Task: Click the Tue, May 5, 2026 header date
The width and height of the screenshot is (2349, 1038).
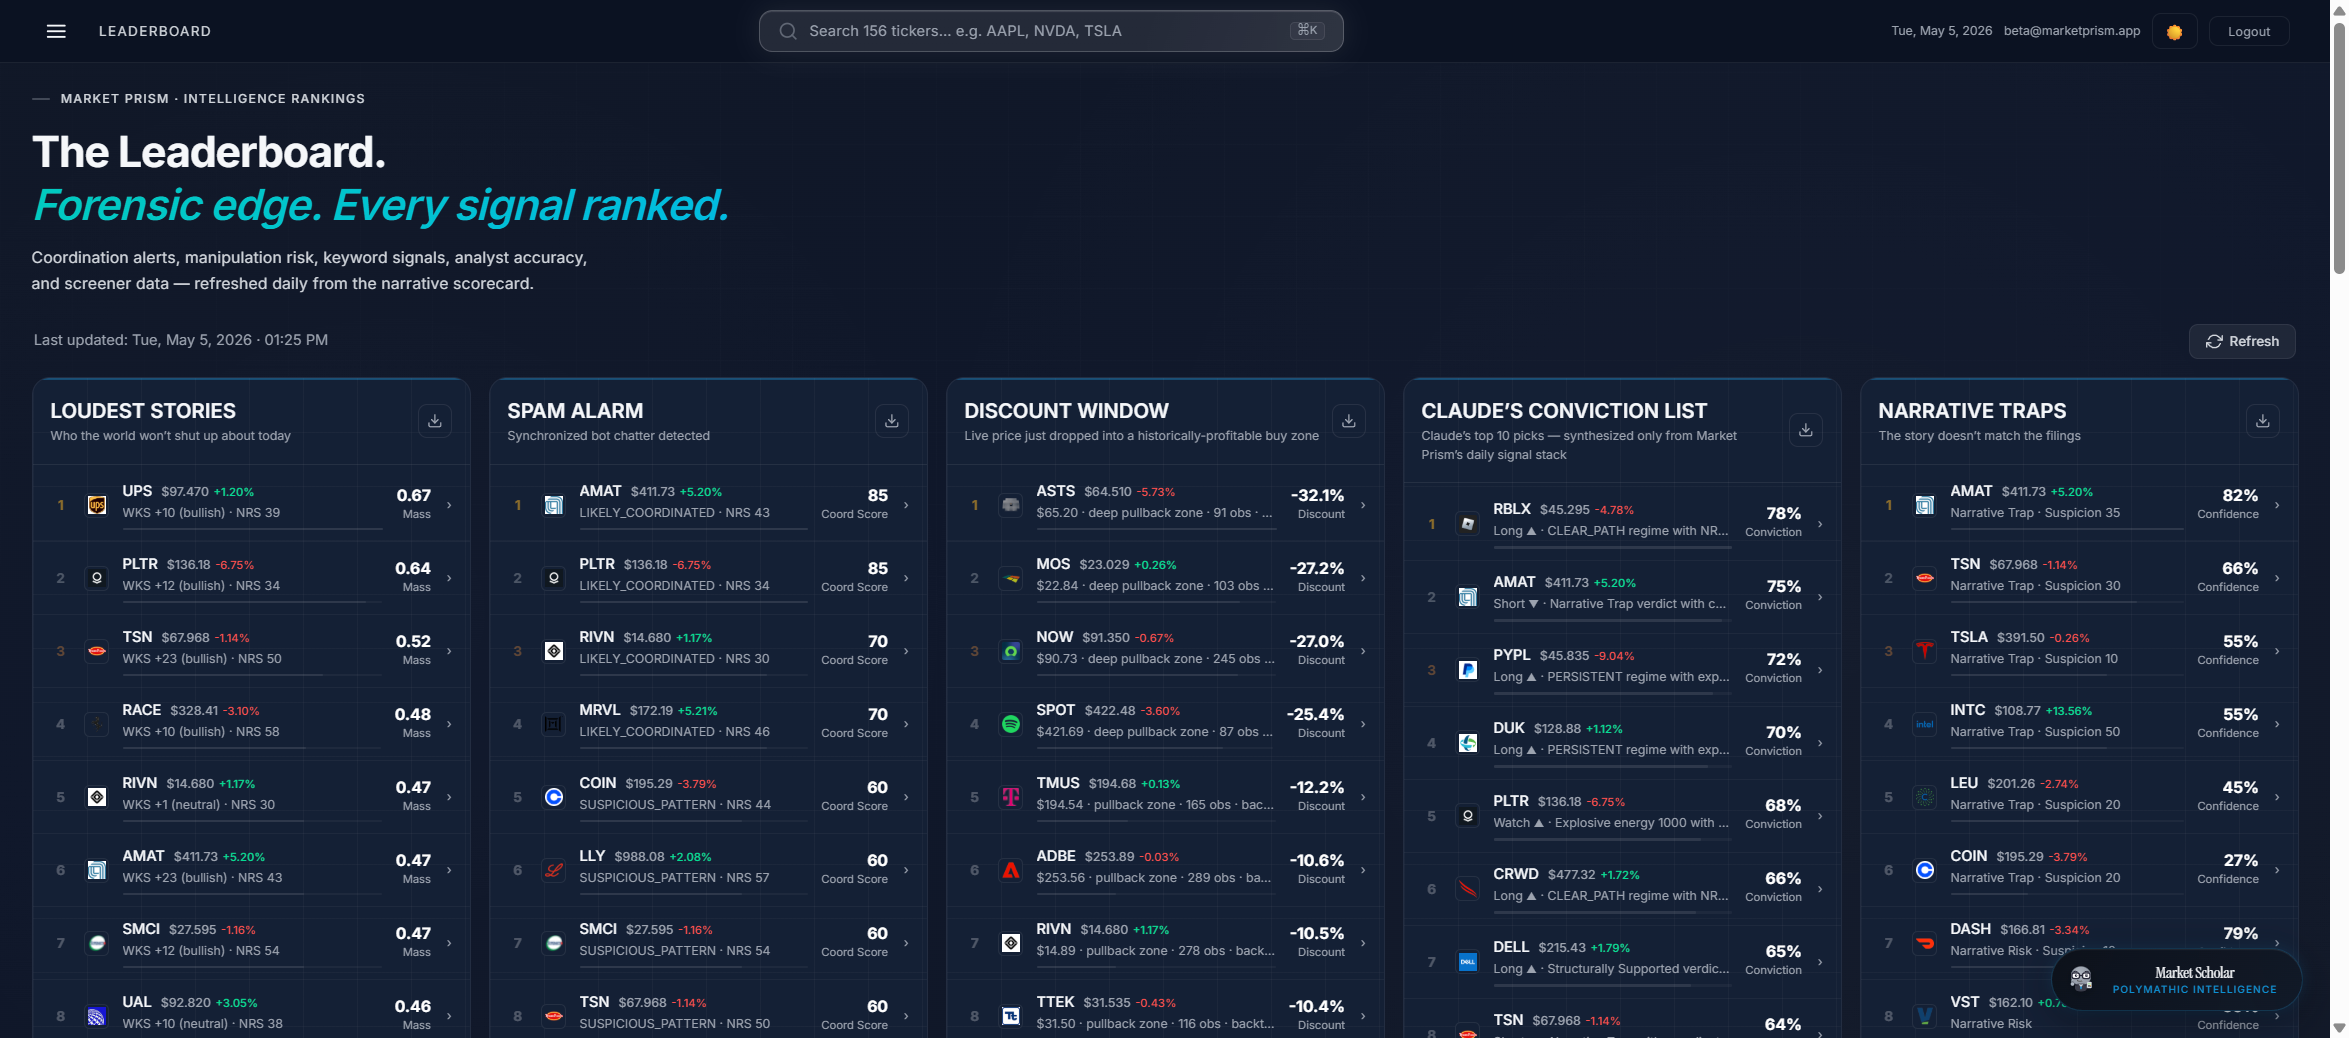Action: [x=1941, y=31]
